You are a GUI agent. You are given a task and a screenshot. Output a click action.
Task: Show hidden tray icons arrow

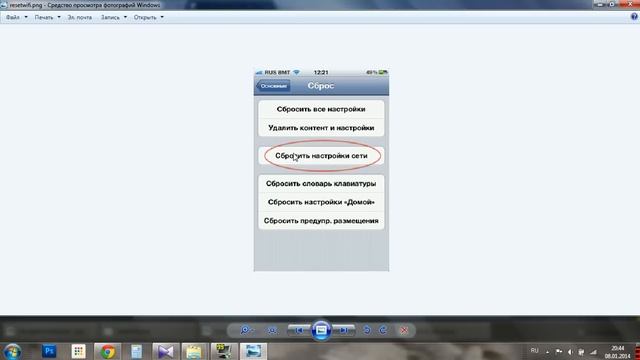coord(548,352)
